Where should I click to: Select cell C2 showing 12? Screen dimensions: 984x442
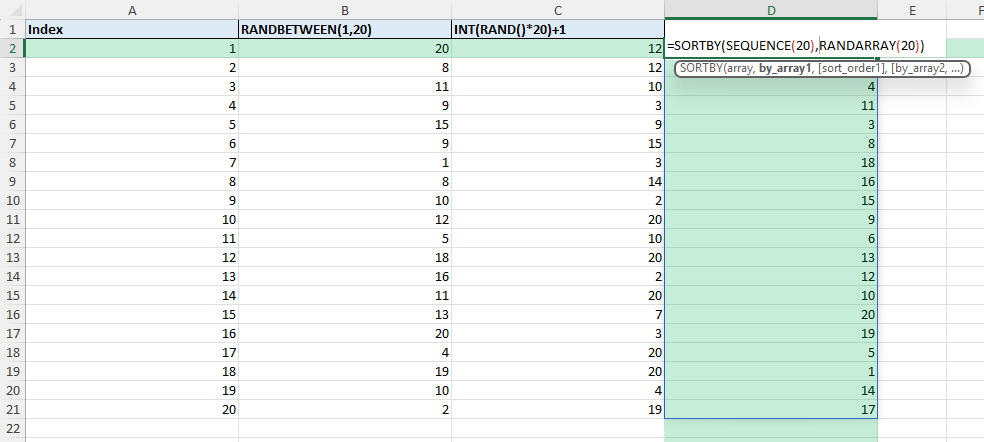[557, 48]
